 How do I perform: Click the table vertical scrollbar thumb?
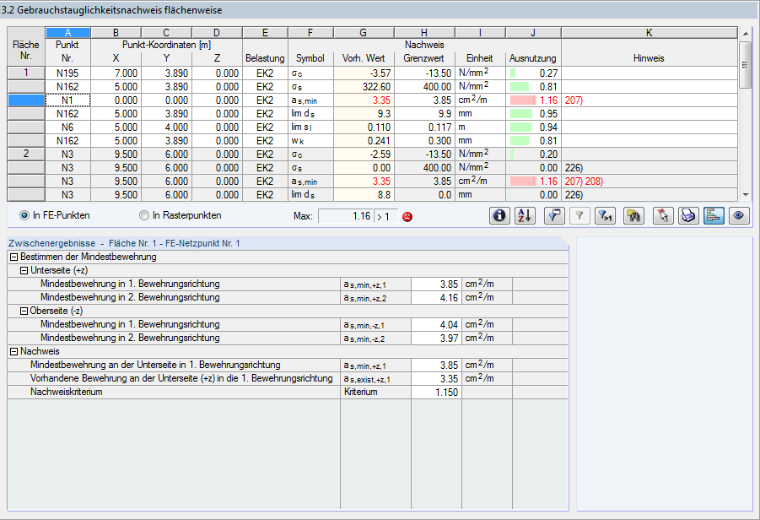745,65
